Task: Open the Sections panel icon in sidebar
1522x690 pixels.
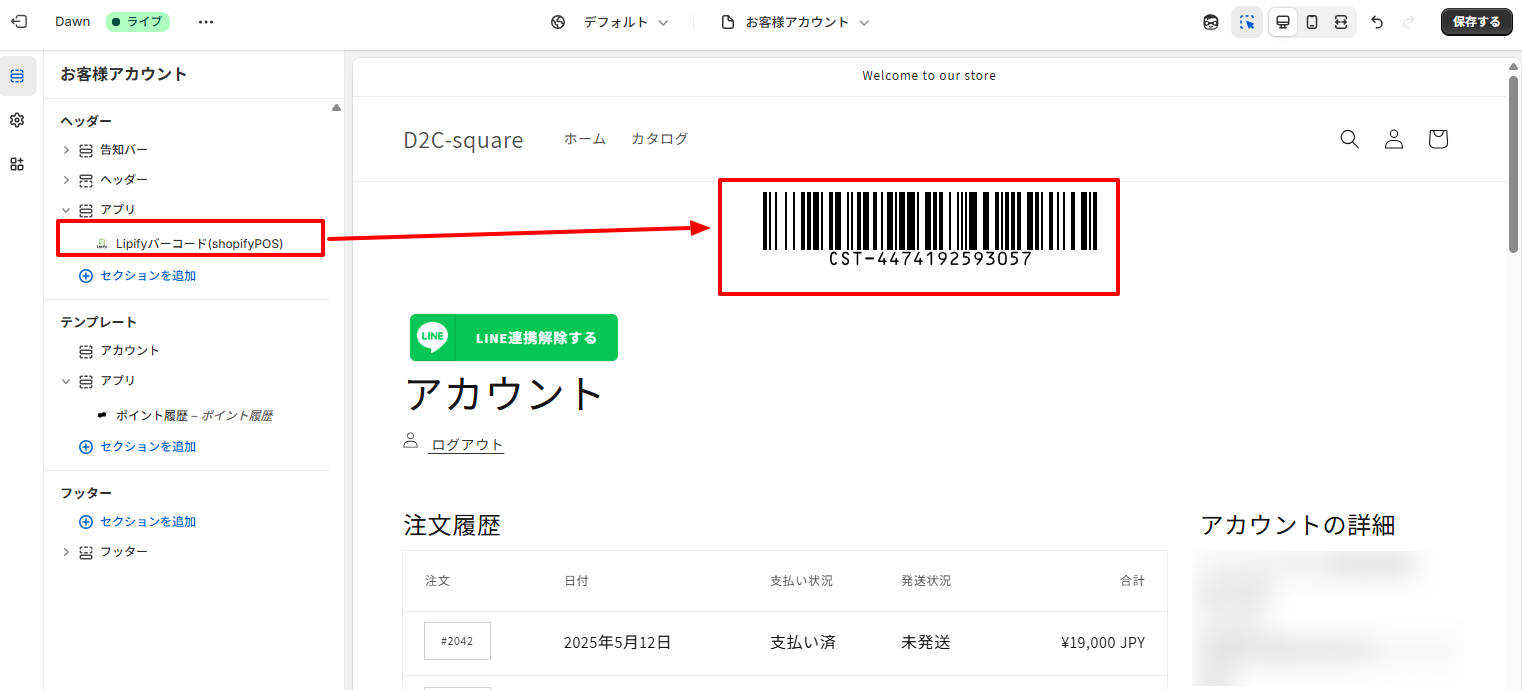Action: coord(17,76)
